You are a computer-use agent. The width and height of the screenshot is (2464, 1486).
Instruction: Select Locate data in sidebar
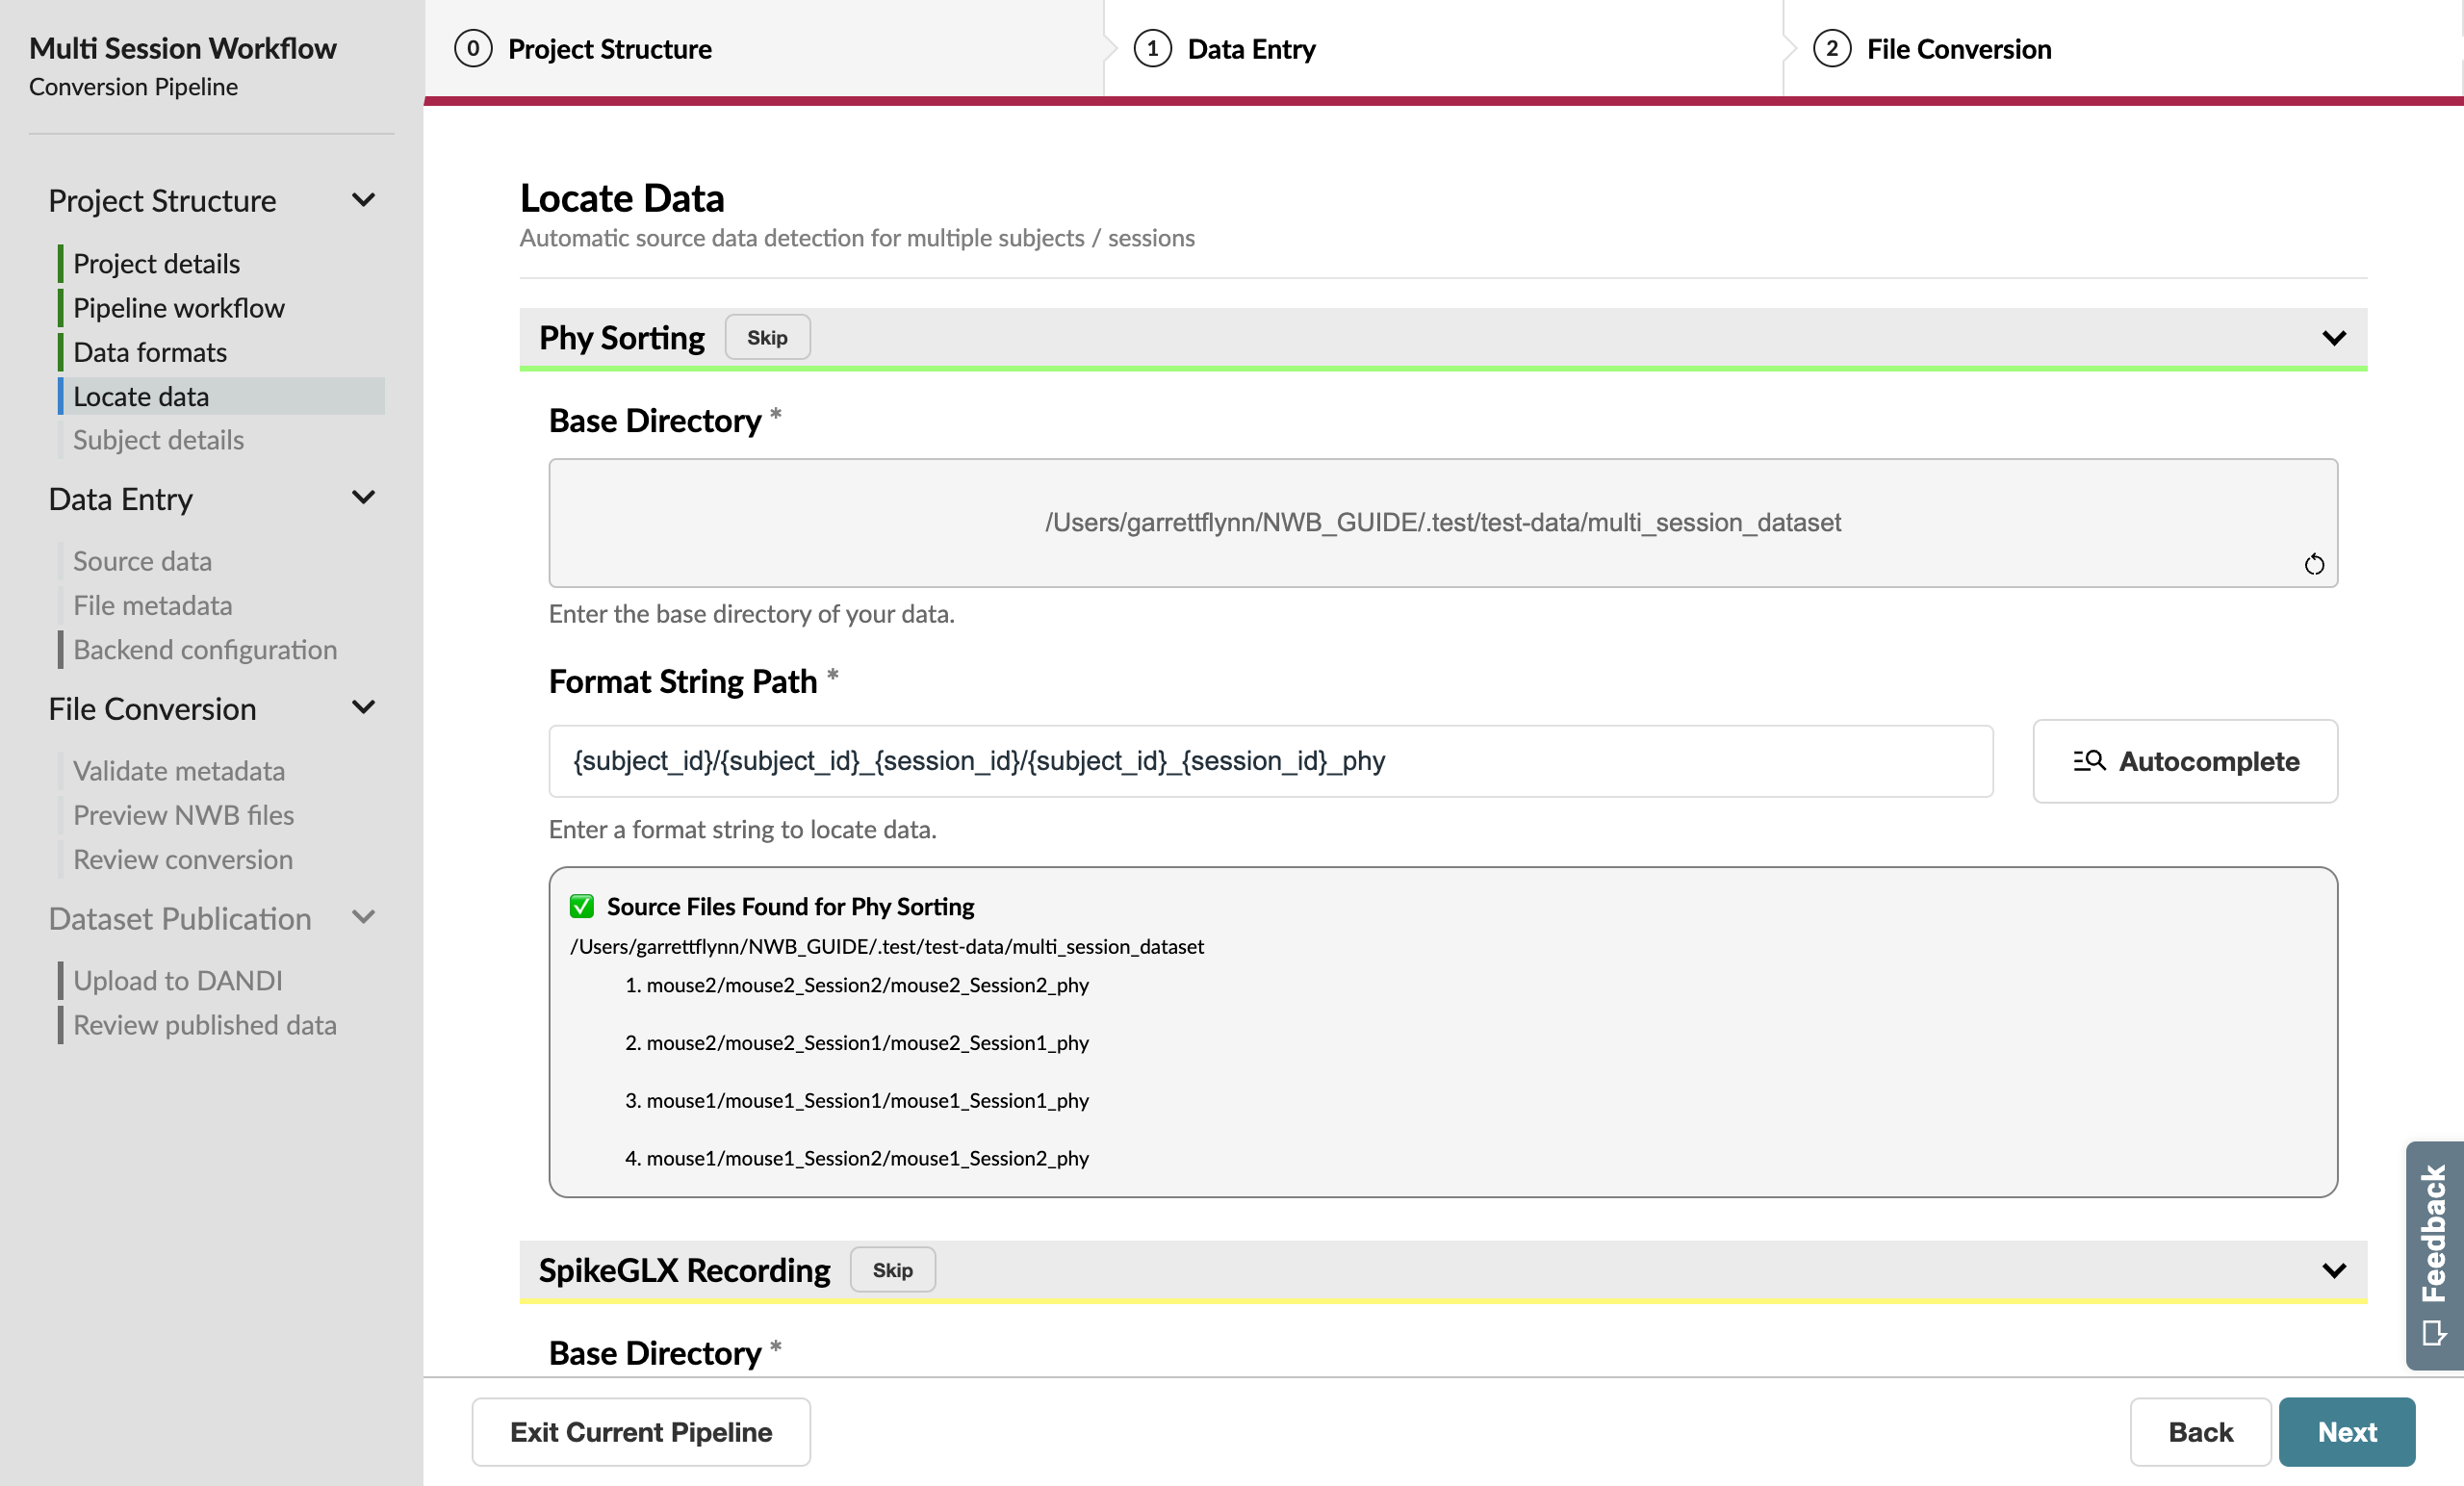pyautogui.click(x=221, y=396)
